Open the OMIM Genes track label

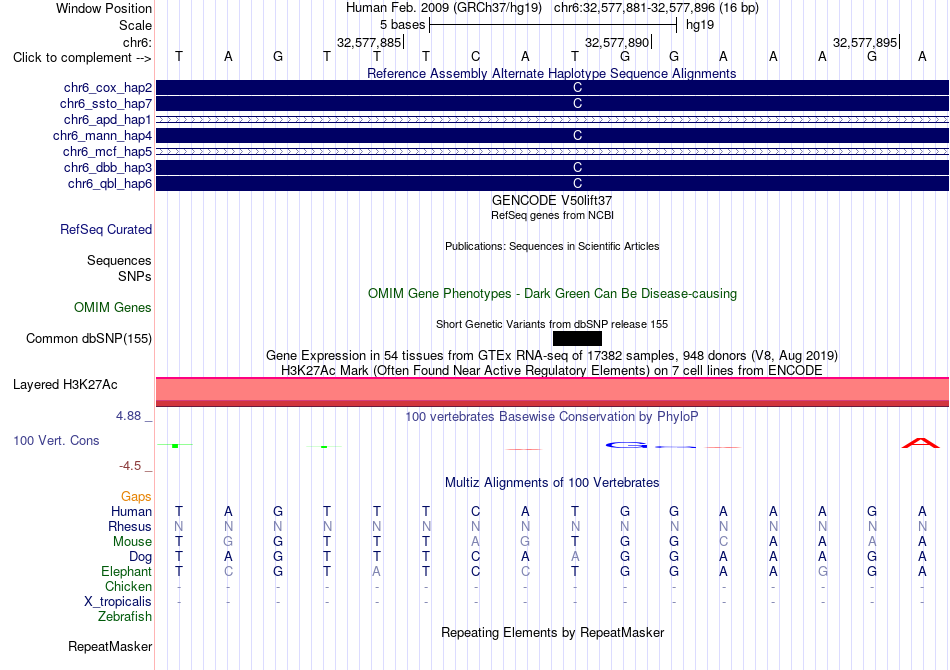click(113, 308)
